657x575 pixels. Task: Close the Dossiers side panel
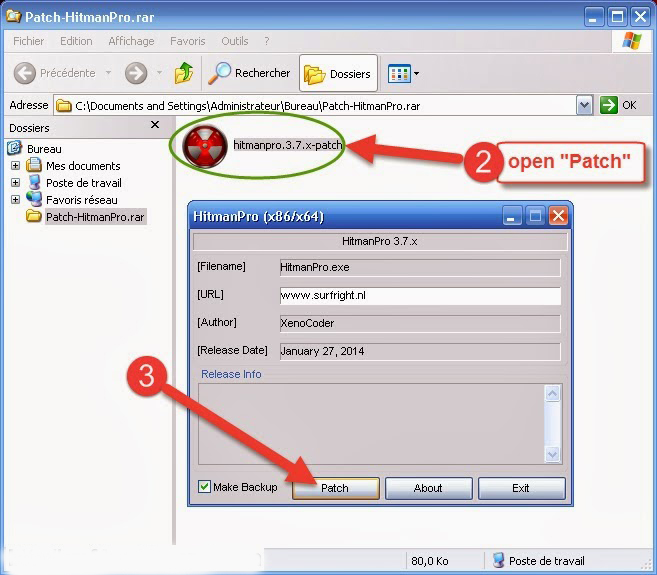[155, 124]
